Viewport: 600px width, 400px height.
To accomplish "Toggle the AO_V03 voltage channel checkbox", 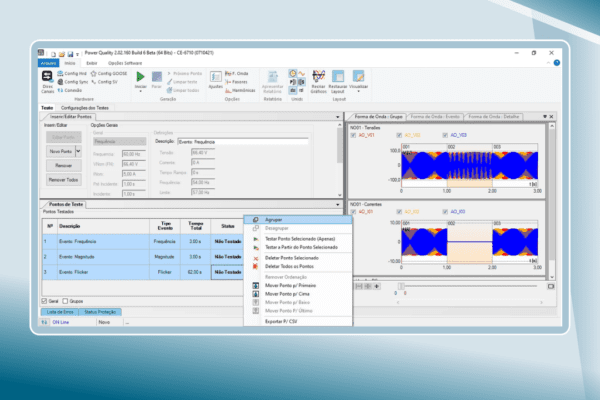I will [445, 135].
